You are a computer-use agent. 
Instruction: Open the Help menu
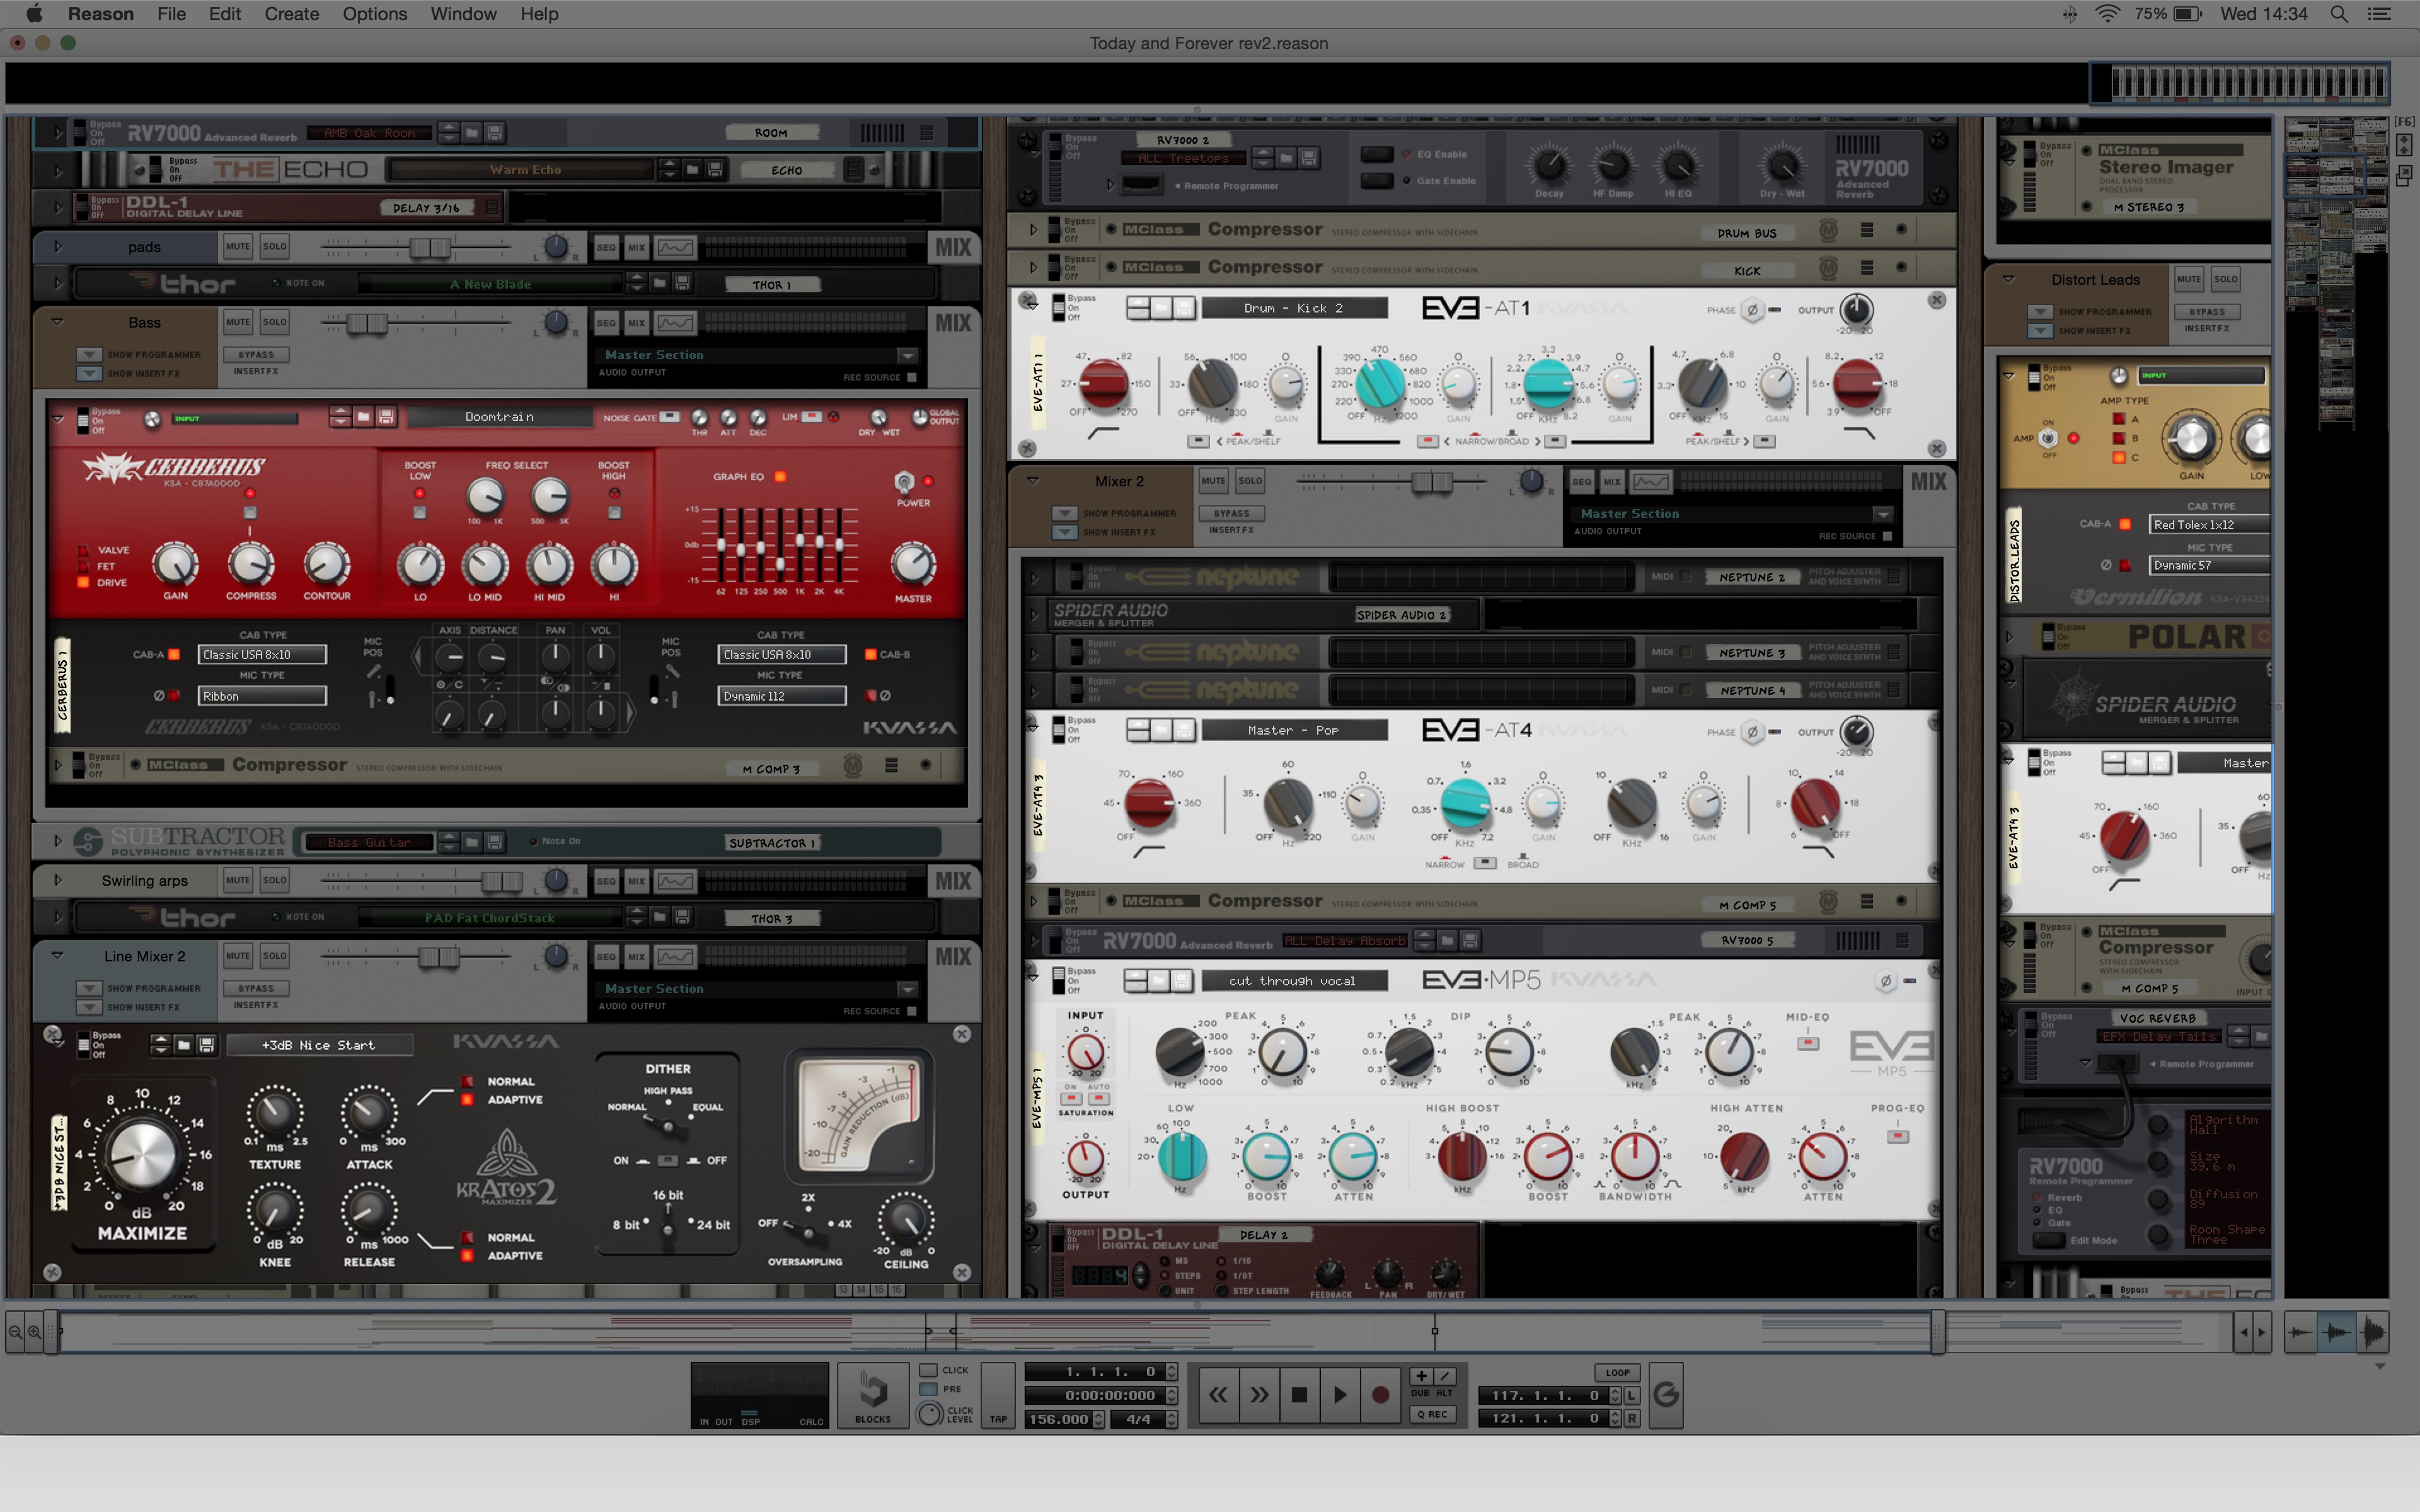[539, 14]
